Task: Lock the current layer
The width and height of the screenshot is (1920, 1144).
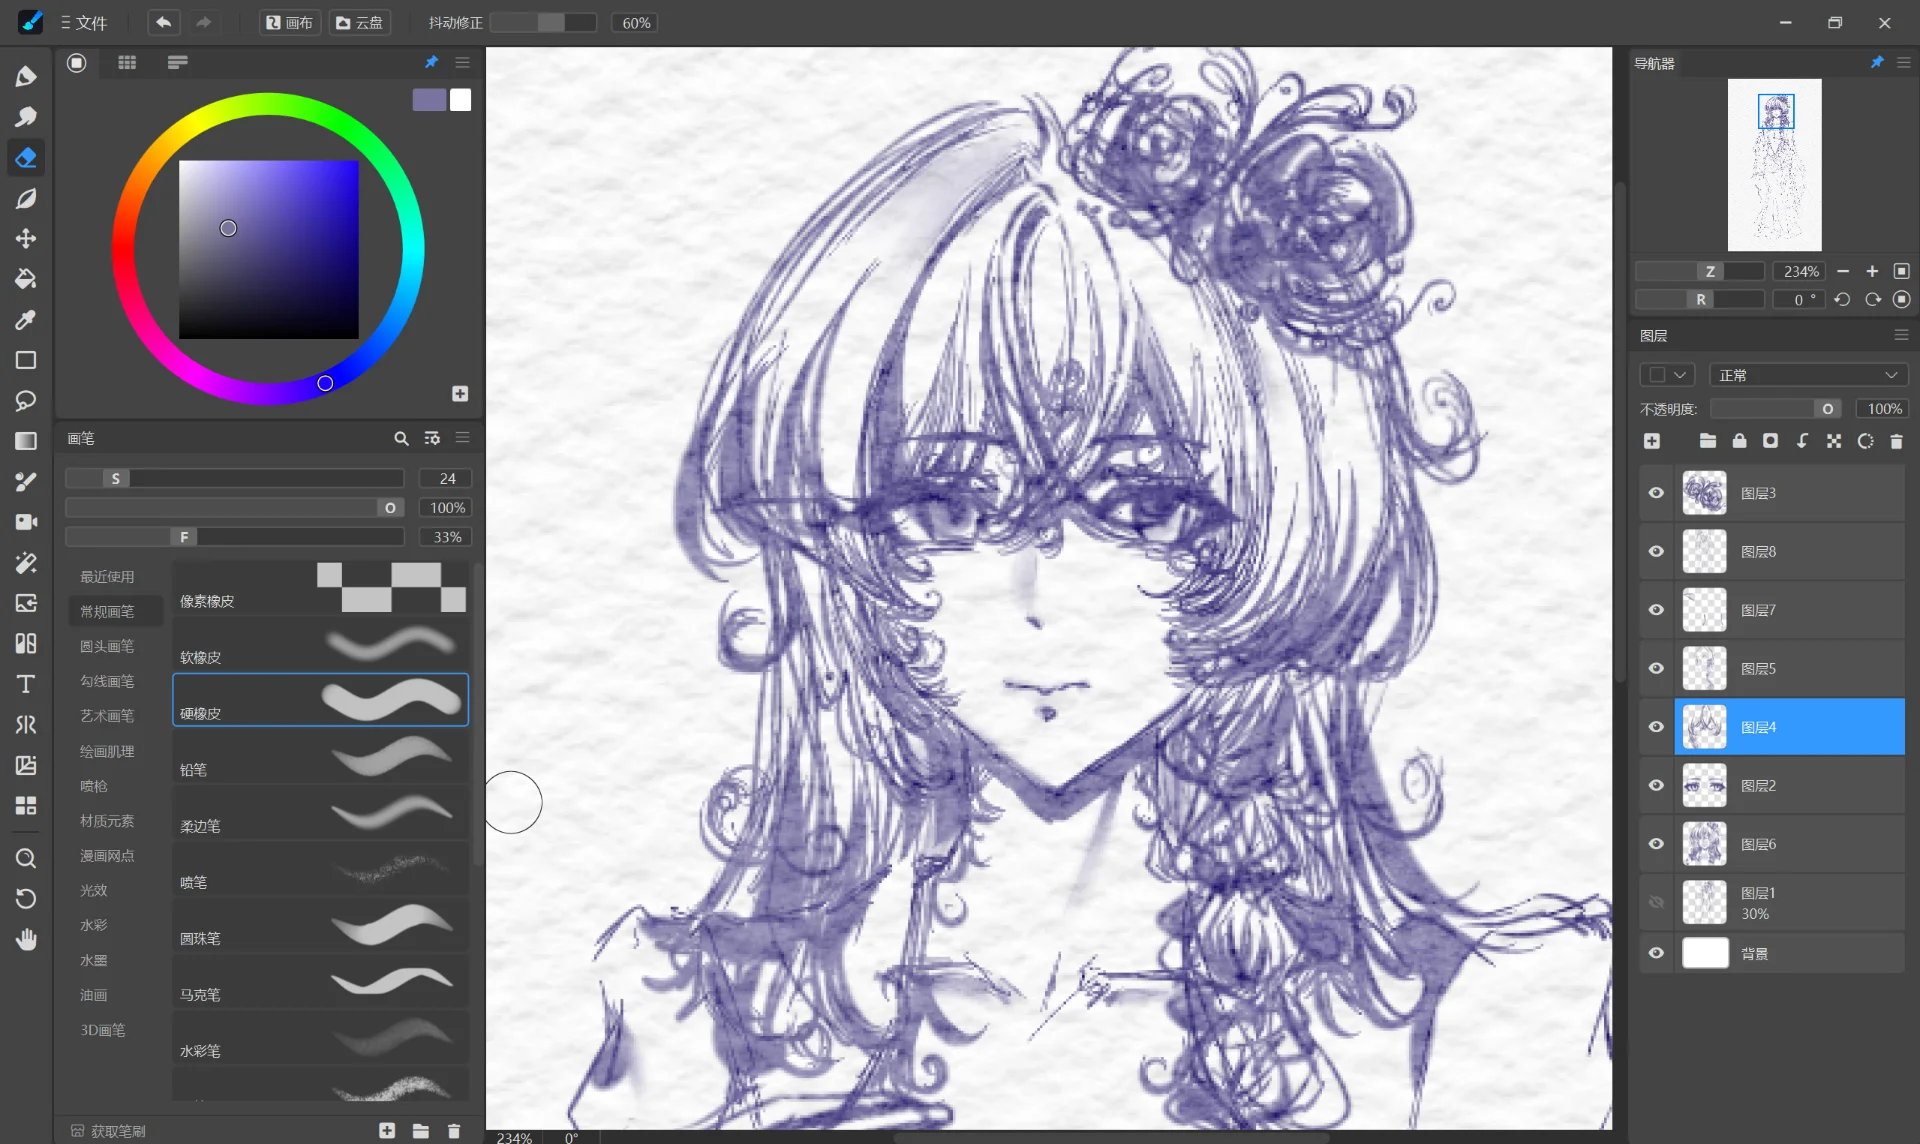Action: pos(1739,441)
